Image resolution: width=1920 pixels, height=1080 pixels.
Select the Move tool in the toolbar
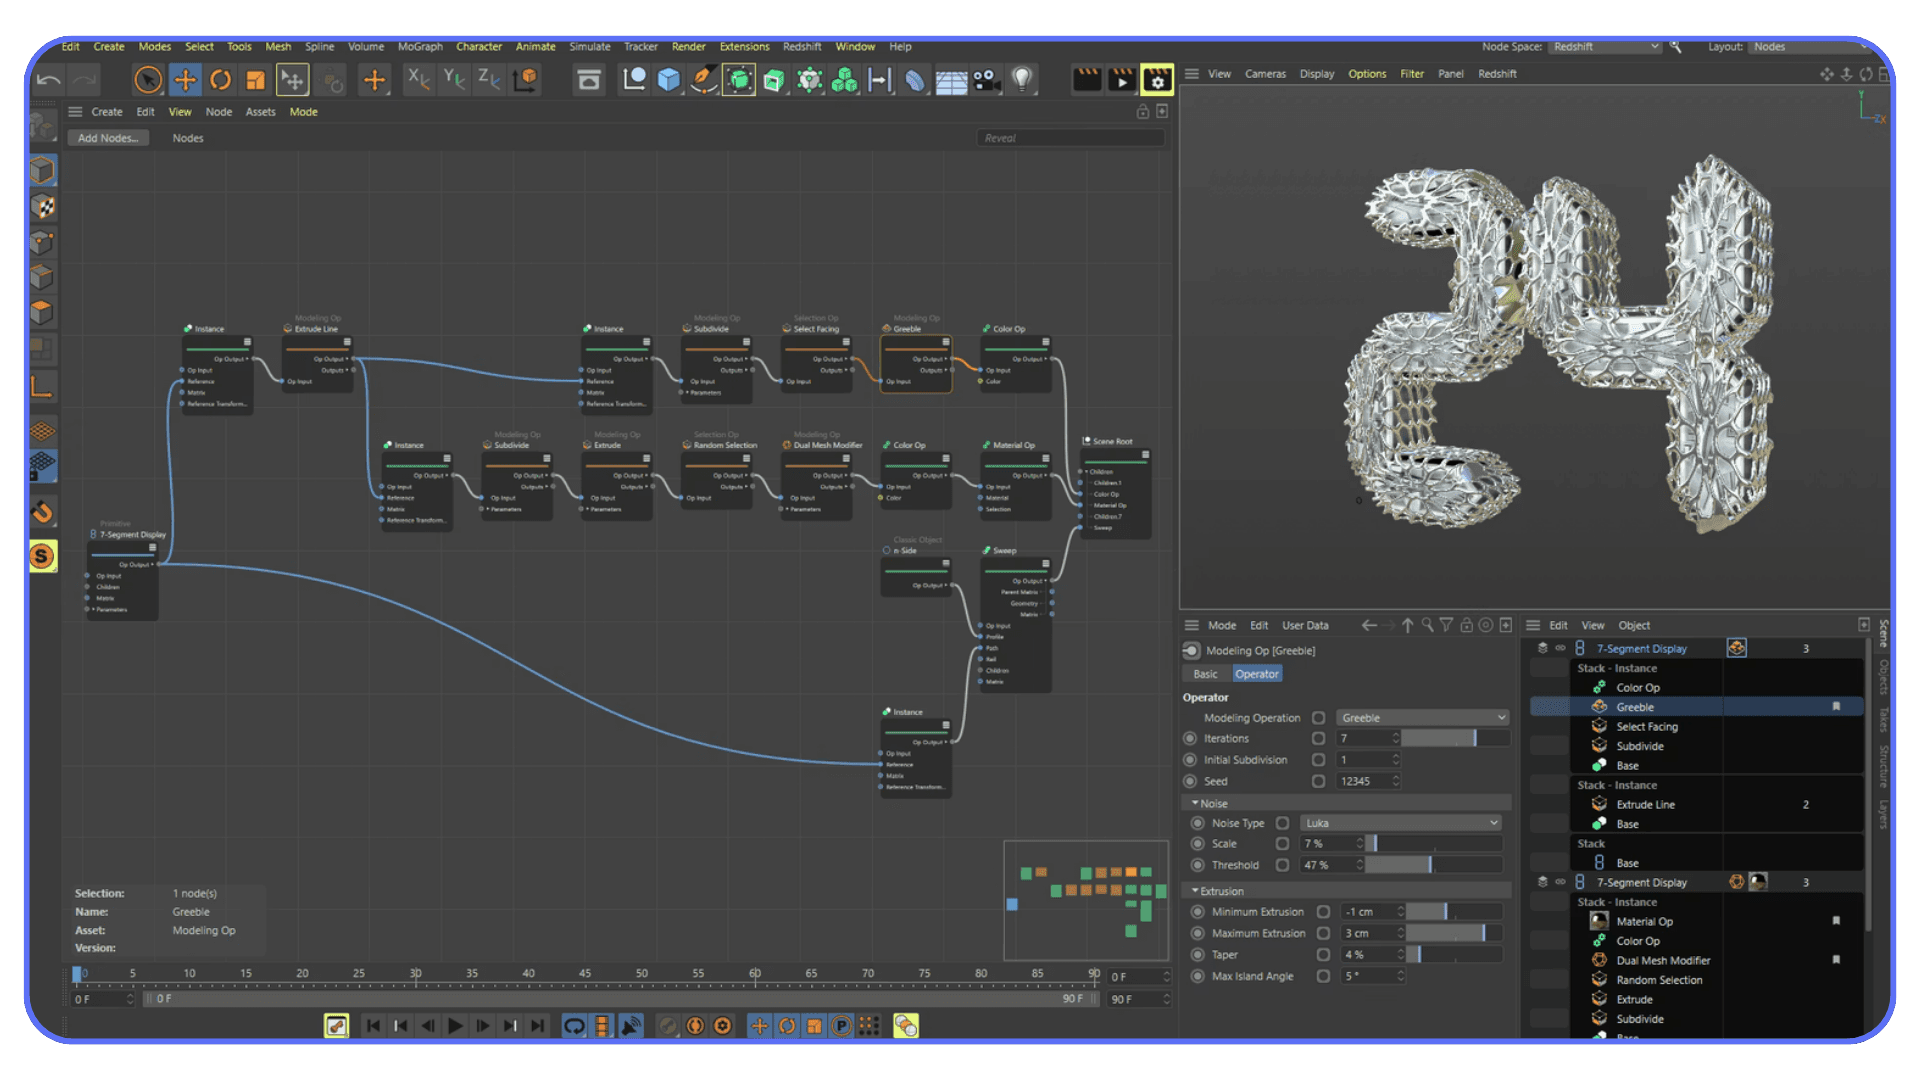[185, 80]
